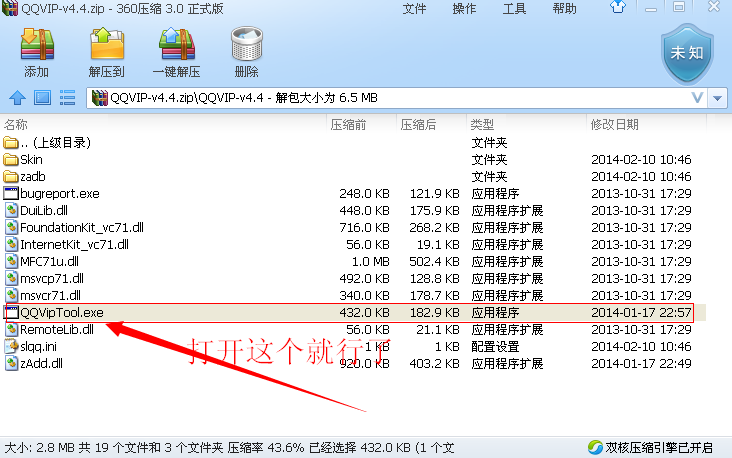
Task: Select the file name QQVipTool.exe
Action: pyautogui.click(x=62, y=312)
